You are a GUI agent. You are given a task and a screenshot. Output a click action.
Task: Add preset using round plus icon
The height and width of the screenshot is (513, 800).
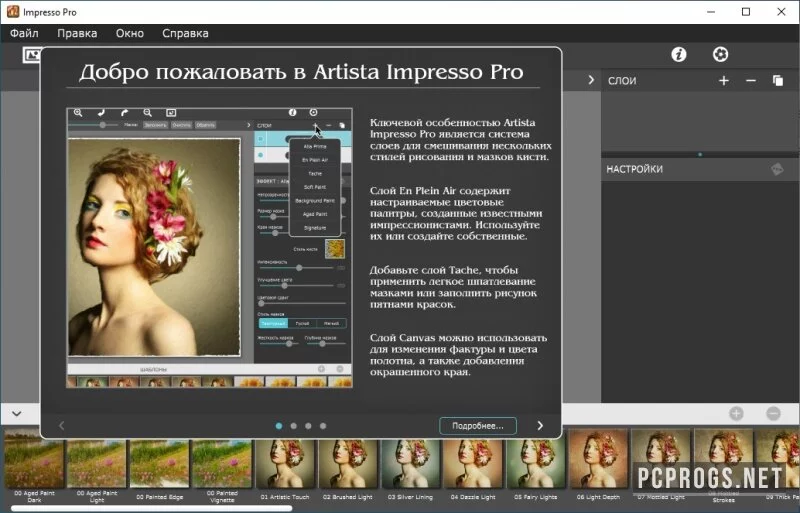click(736, 413)
